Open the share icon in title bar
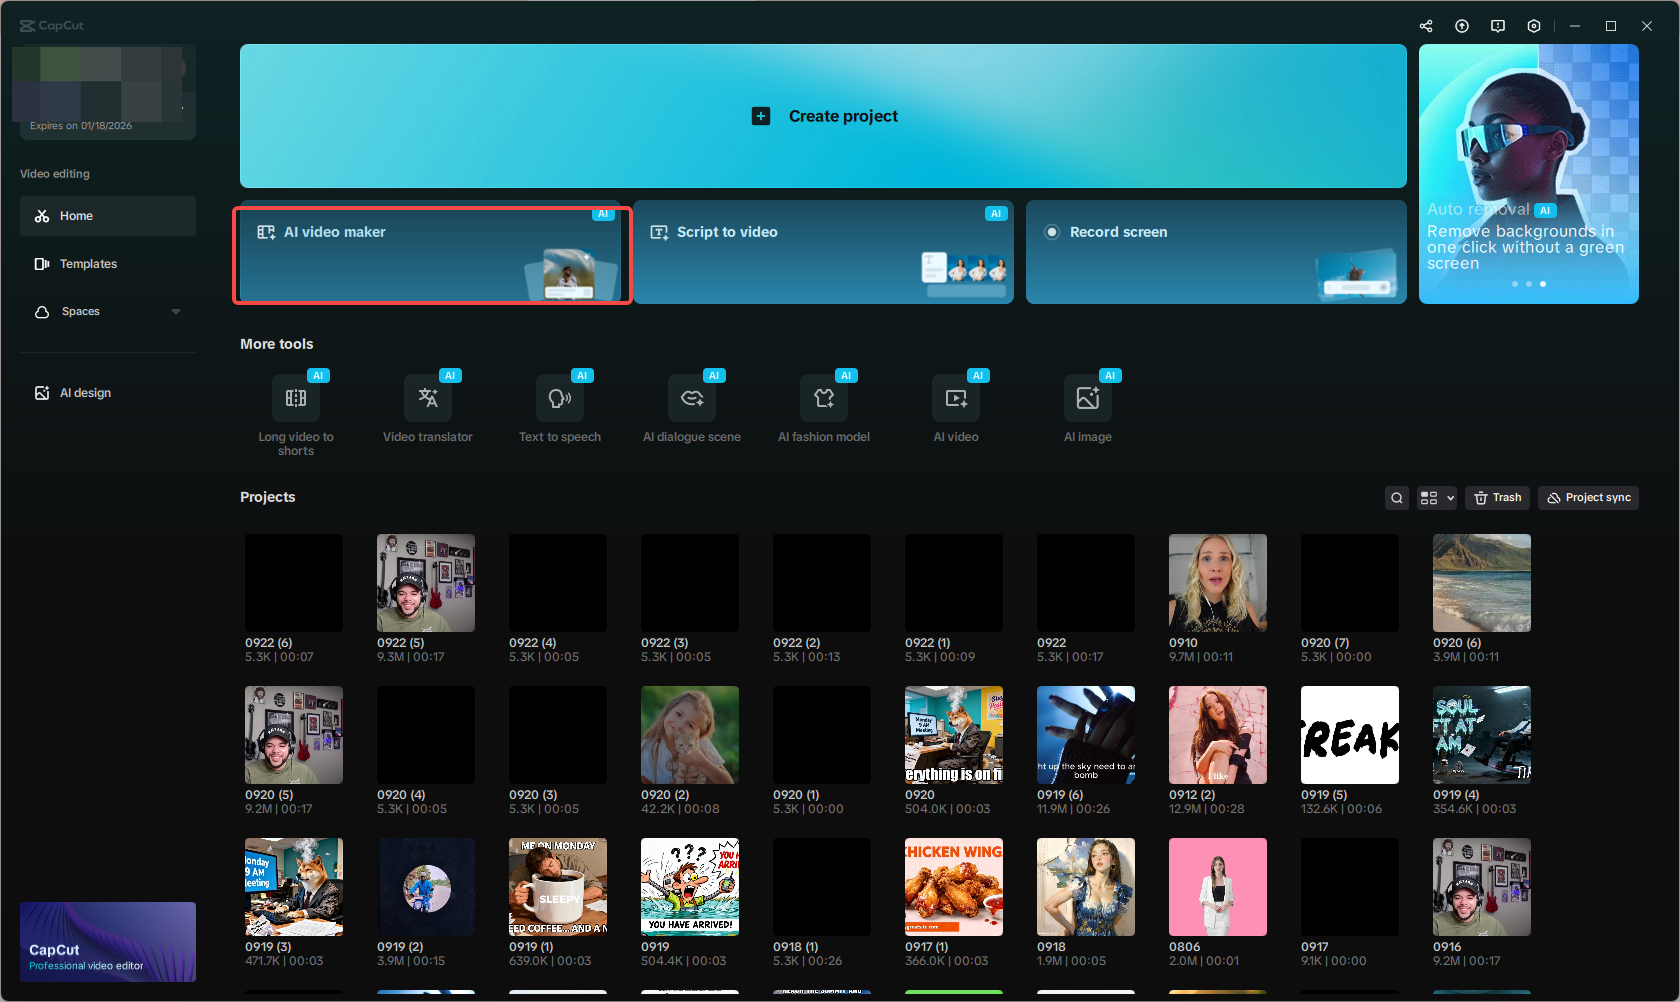The height and width of the screenshot is (1002, 1680). [x=1426, y=26]
